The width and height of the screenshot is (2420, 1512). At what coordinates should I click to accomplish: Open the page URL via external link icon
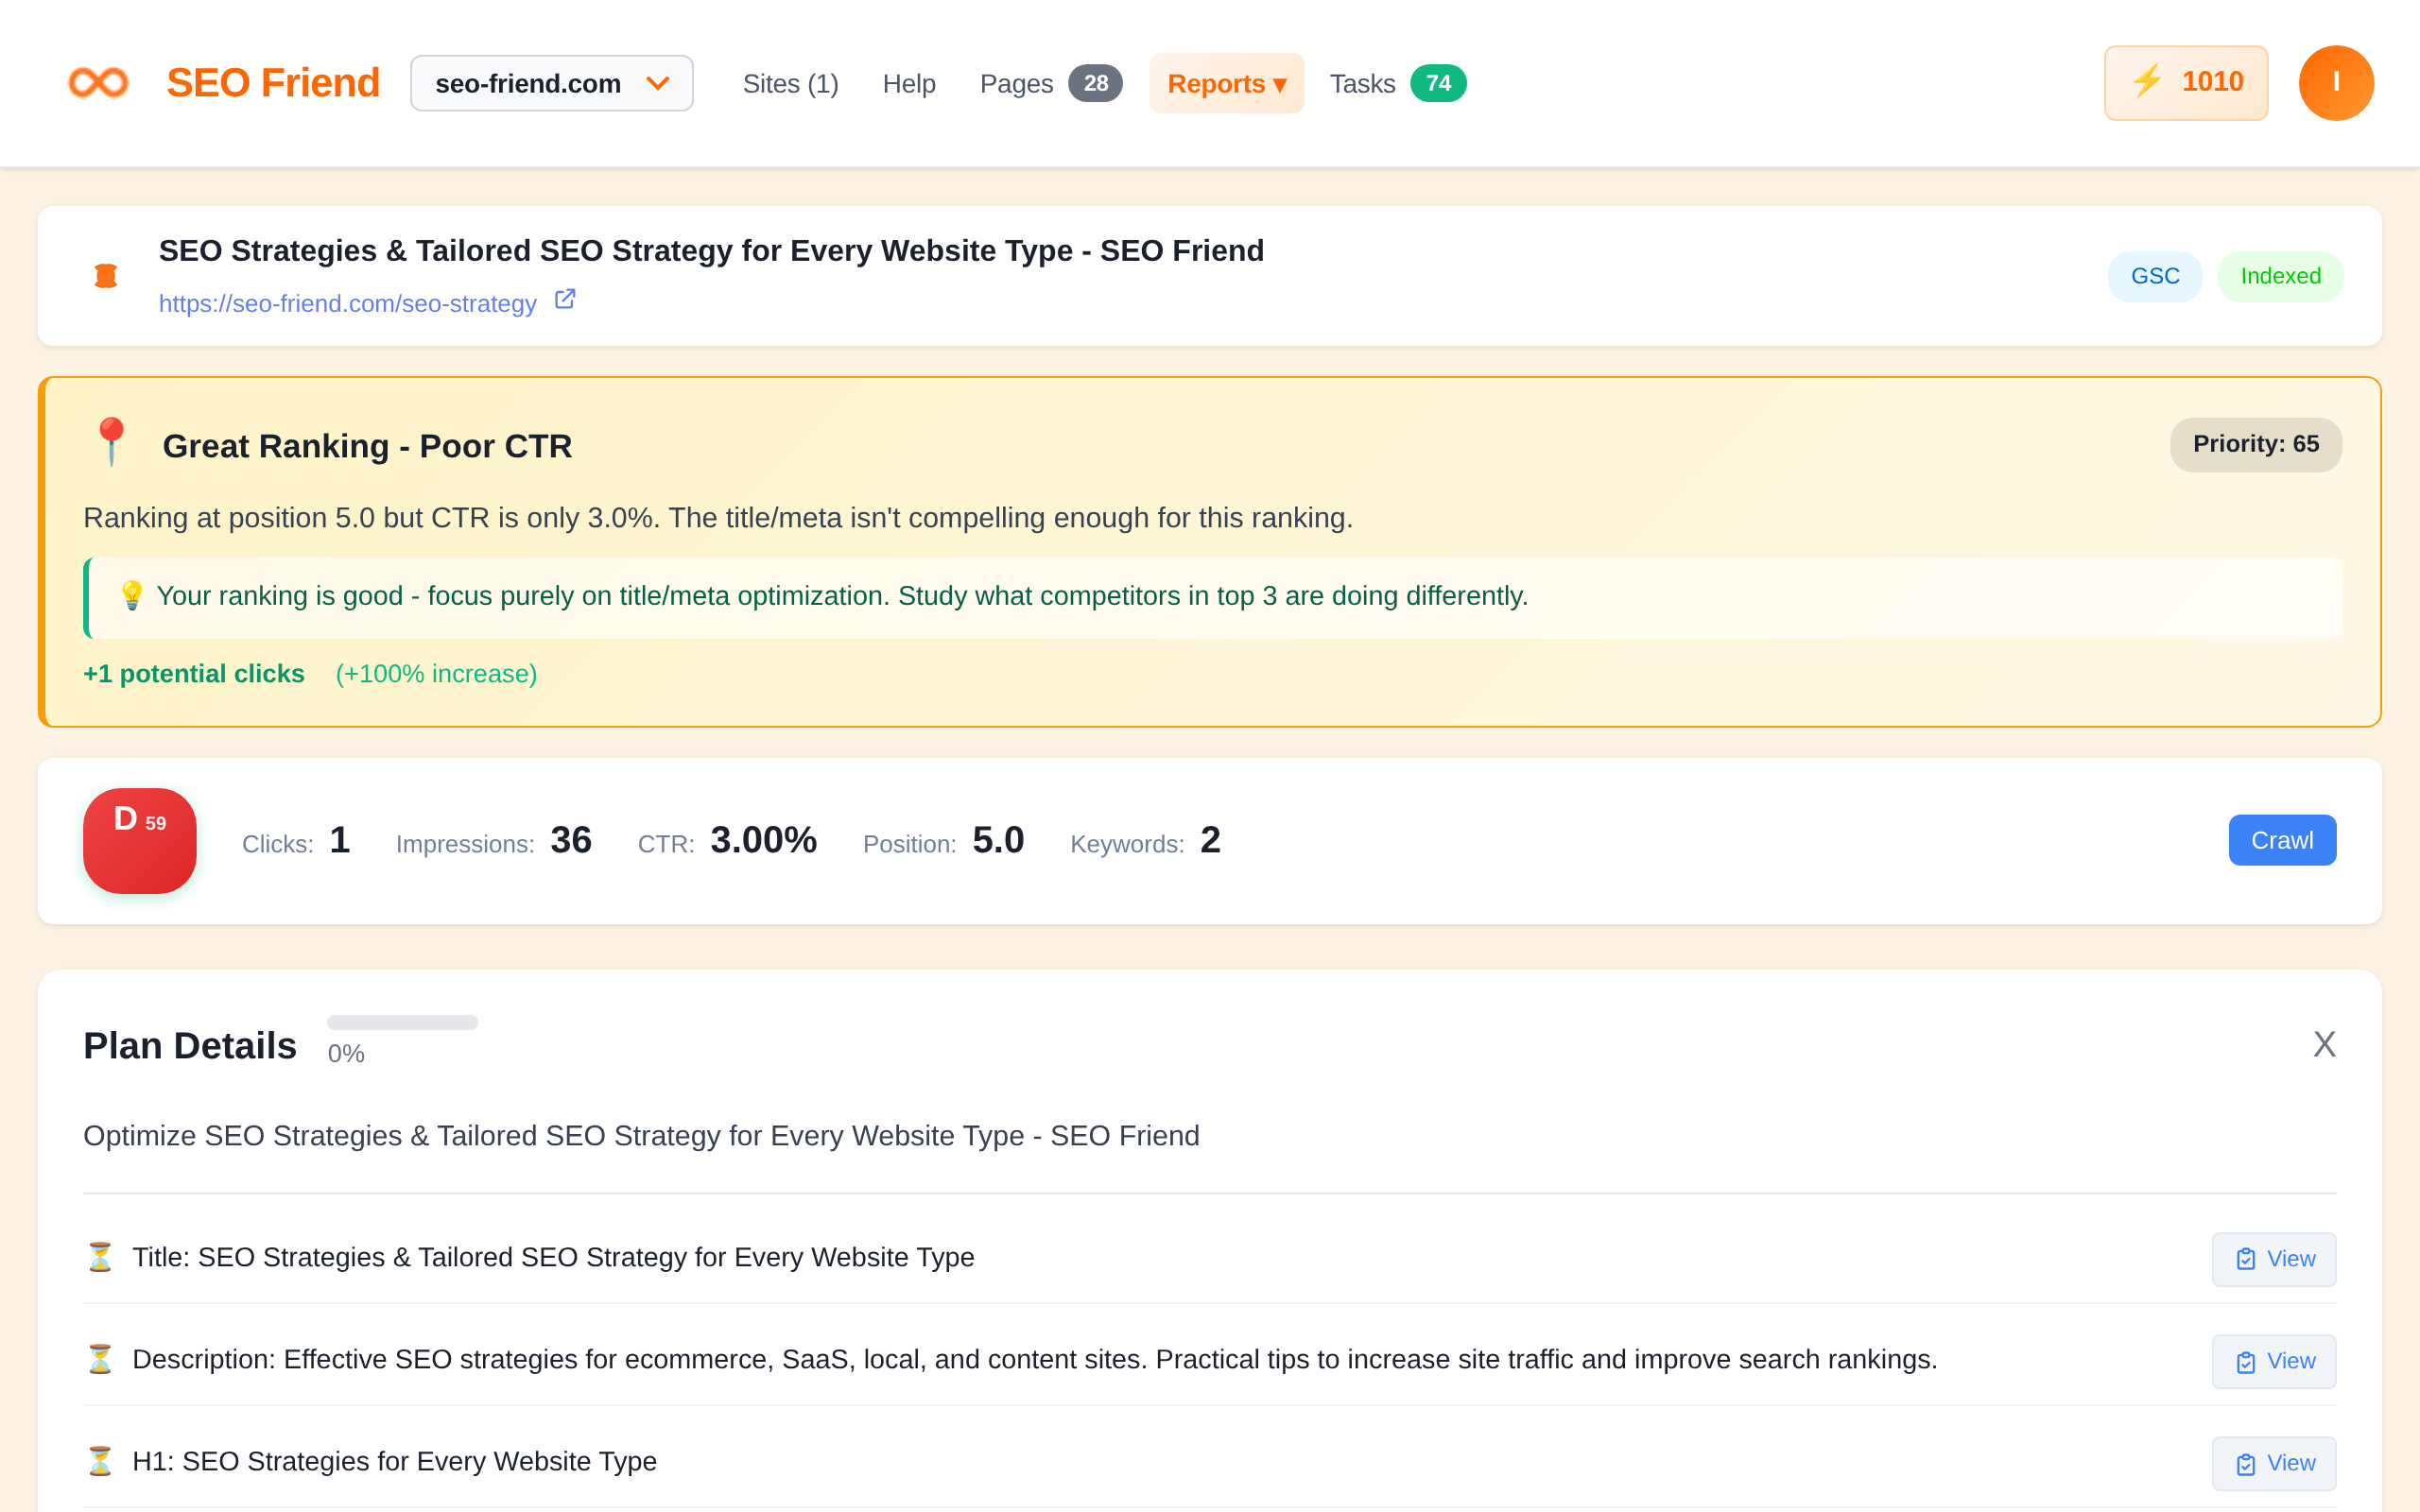(x=566, y=298)
